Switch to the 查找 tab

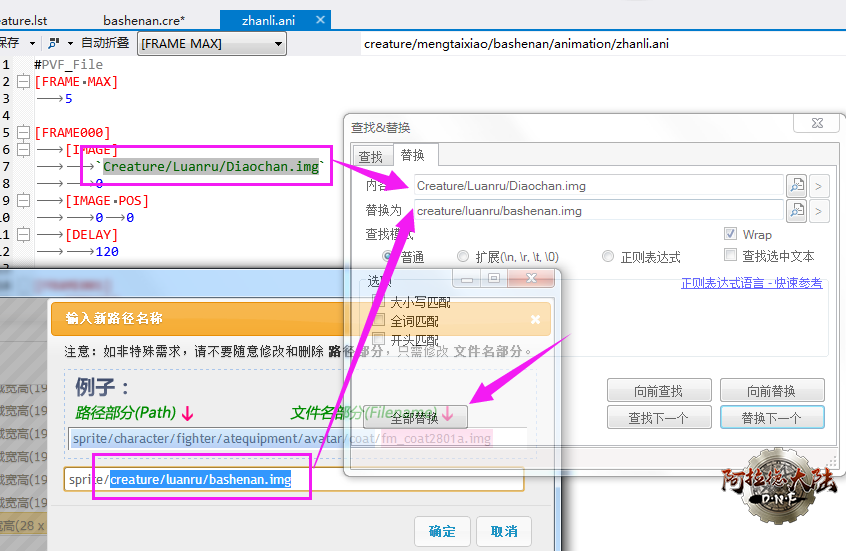coord(370,157)
